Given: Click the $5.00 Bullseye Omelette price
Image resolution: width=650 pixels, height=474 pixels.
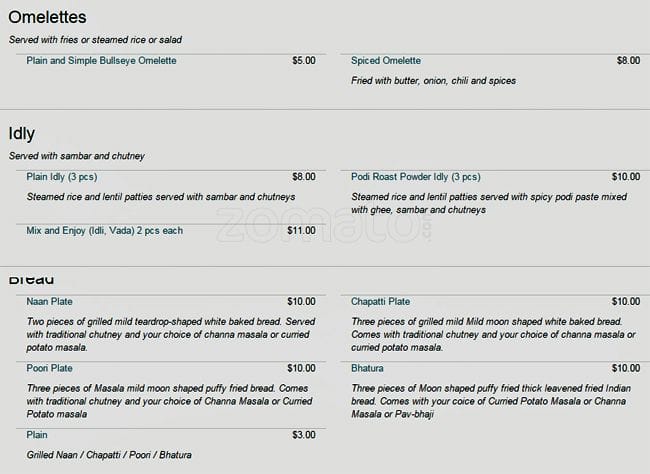Looking at the screenshot, I should click(x=303, y=61).
